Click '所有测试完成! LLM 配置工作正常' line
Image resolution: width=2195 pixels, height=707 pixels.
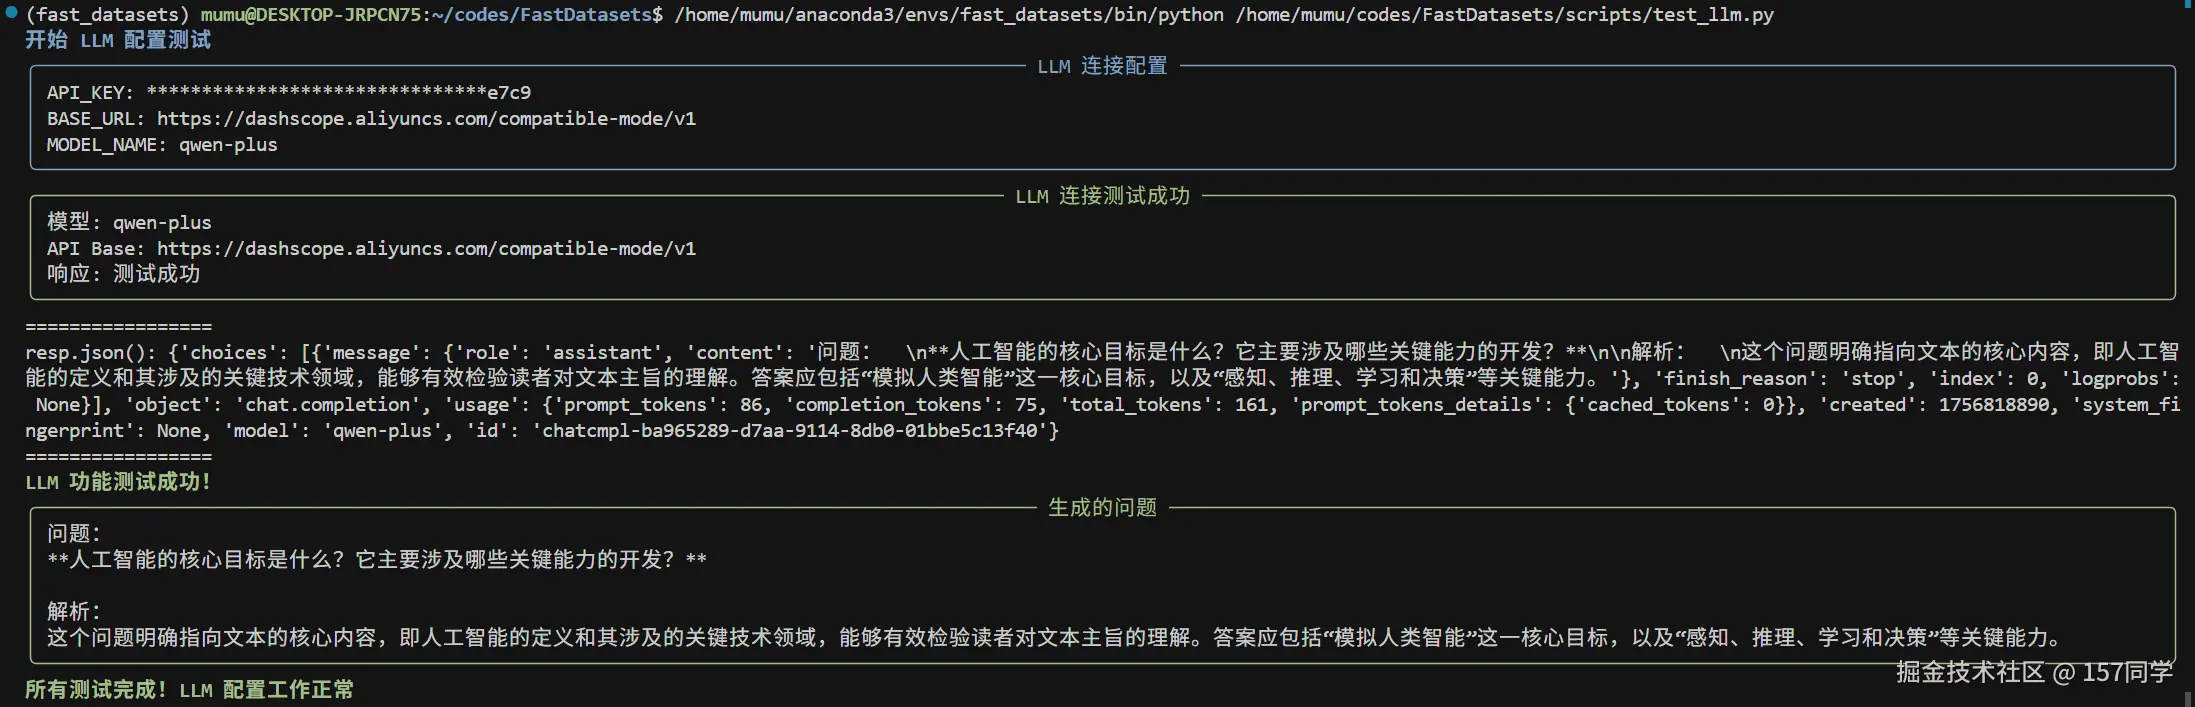coord(189,690)
